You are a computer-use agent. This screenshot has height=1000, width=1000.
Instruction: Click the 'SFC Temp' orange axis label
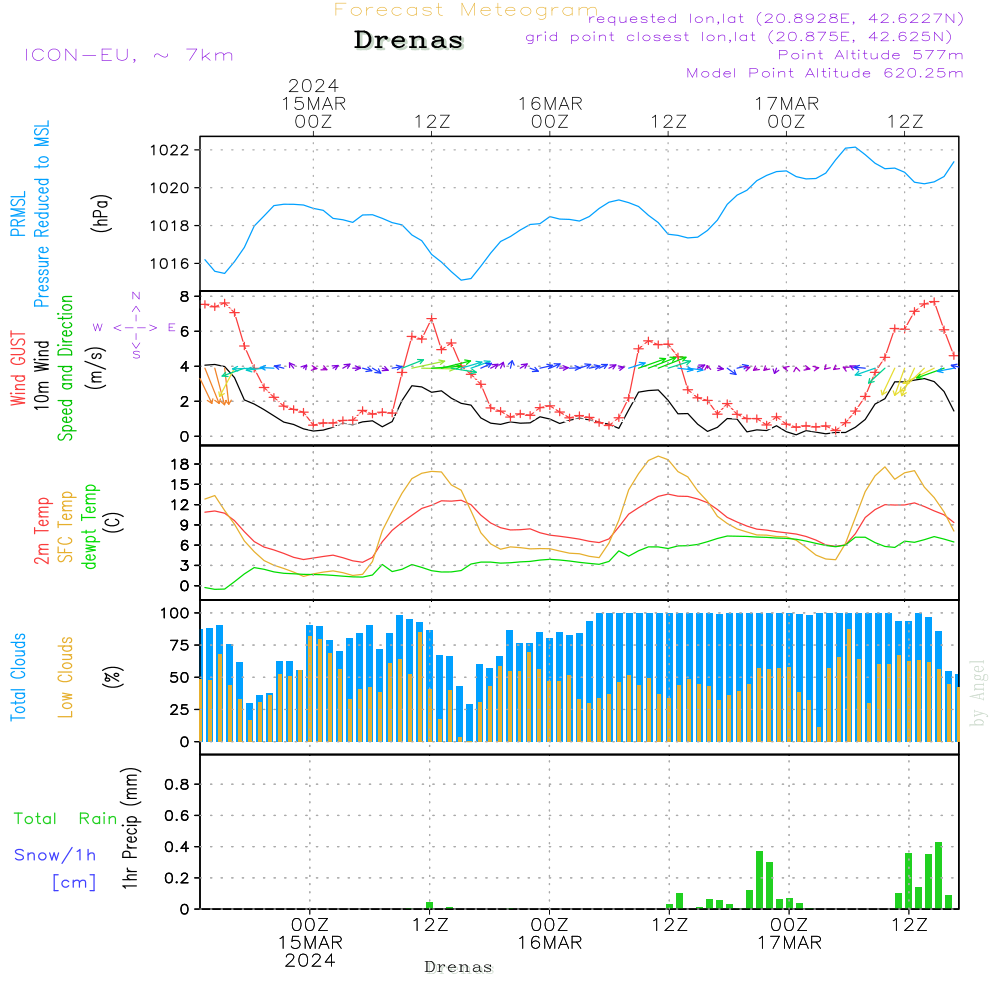click(x=65, y=527)
